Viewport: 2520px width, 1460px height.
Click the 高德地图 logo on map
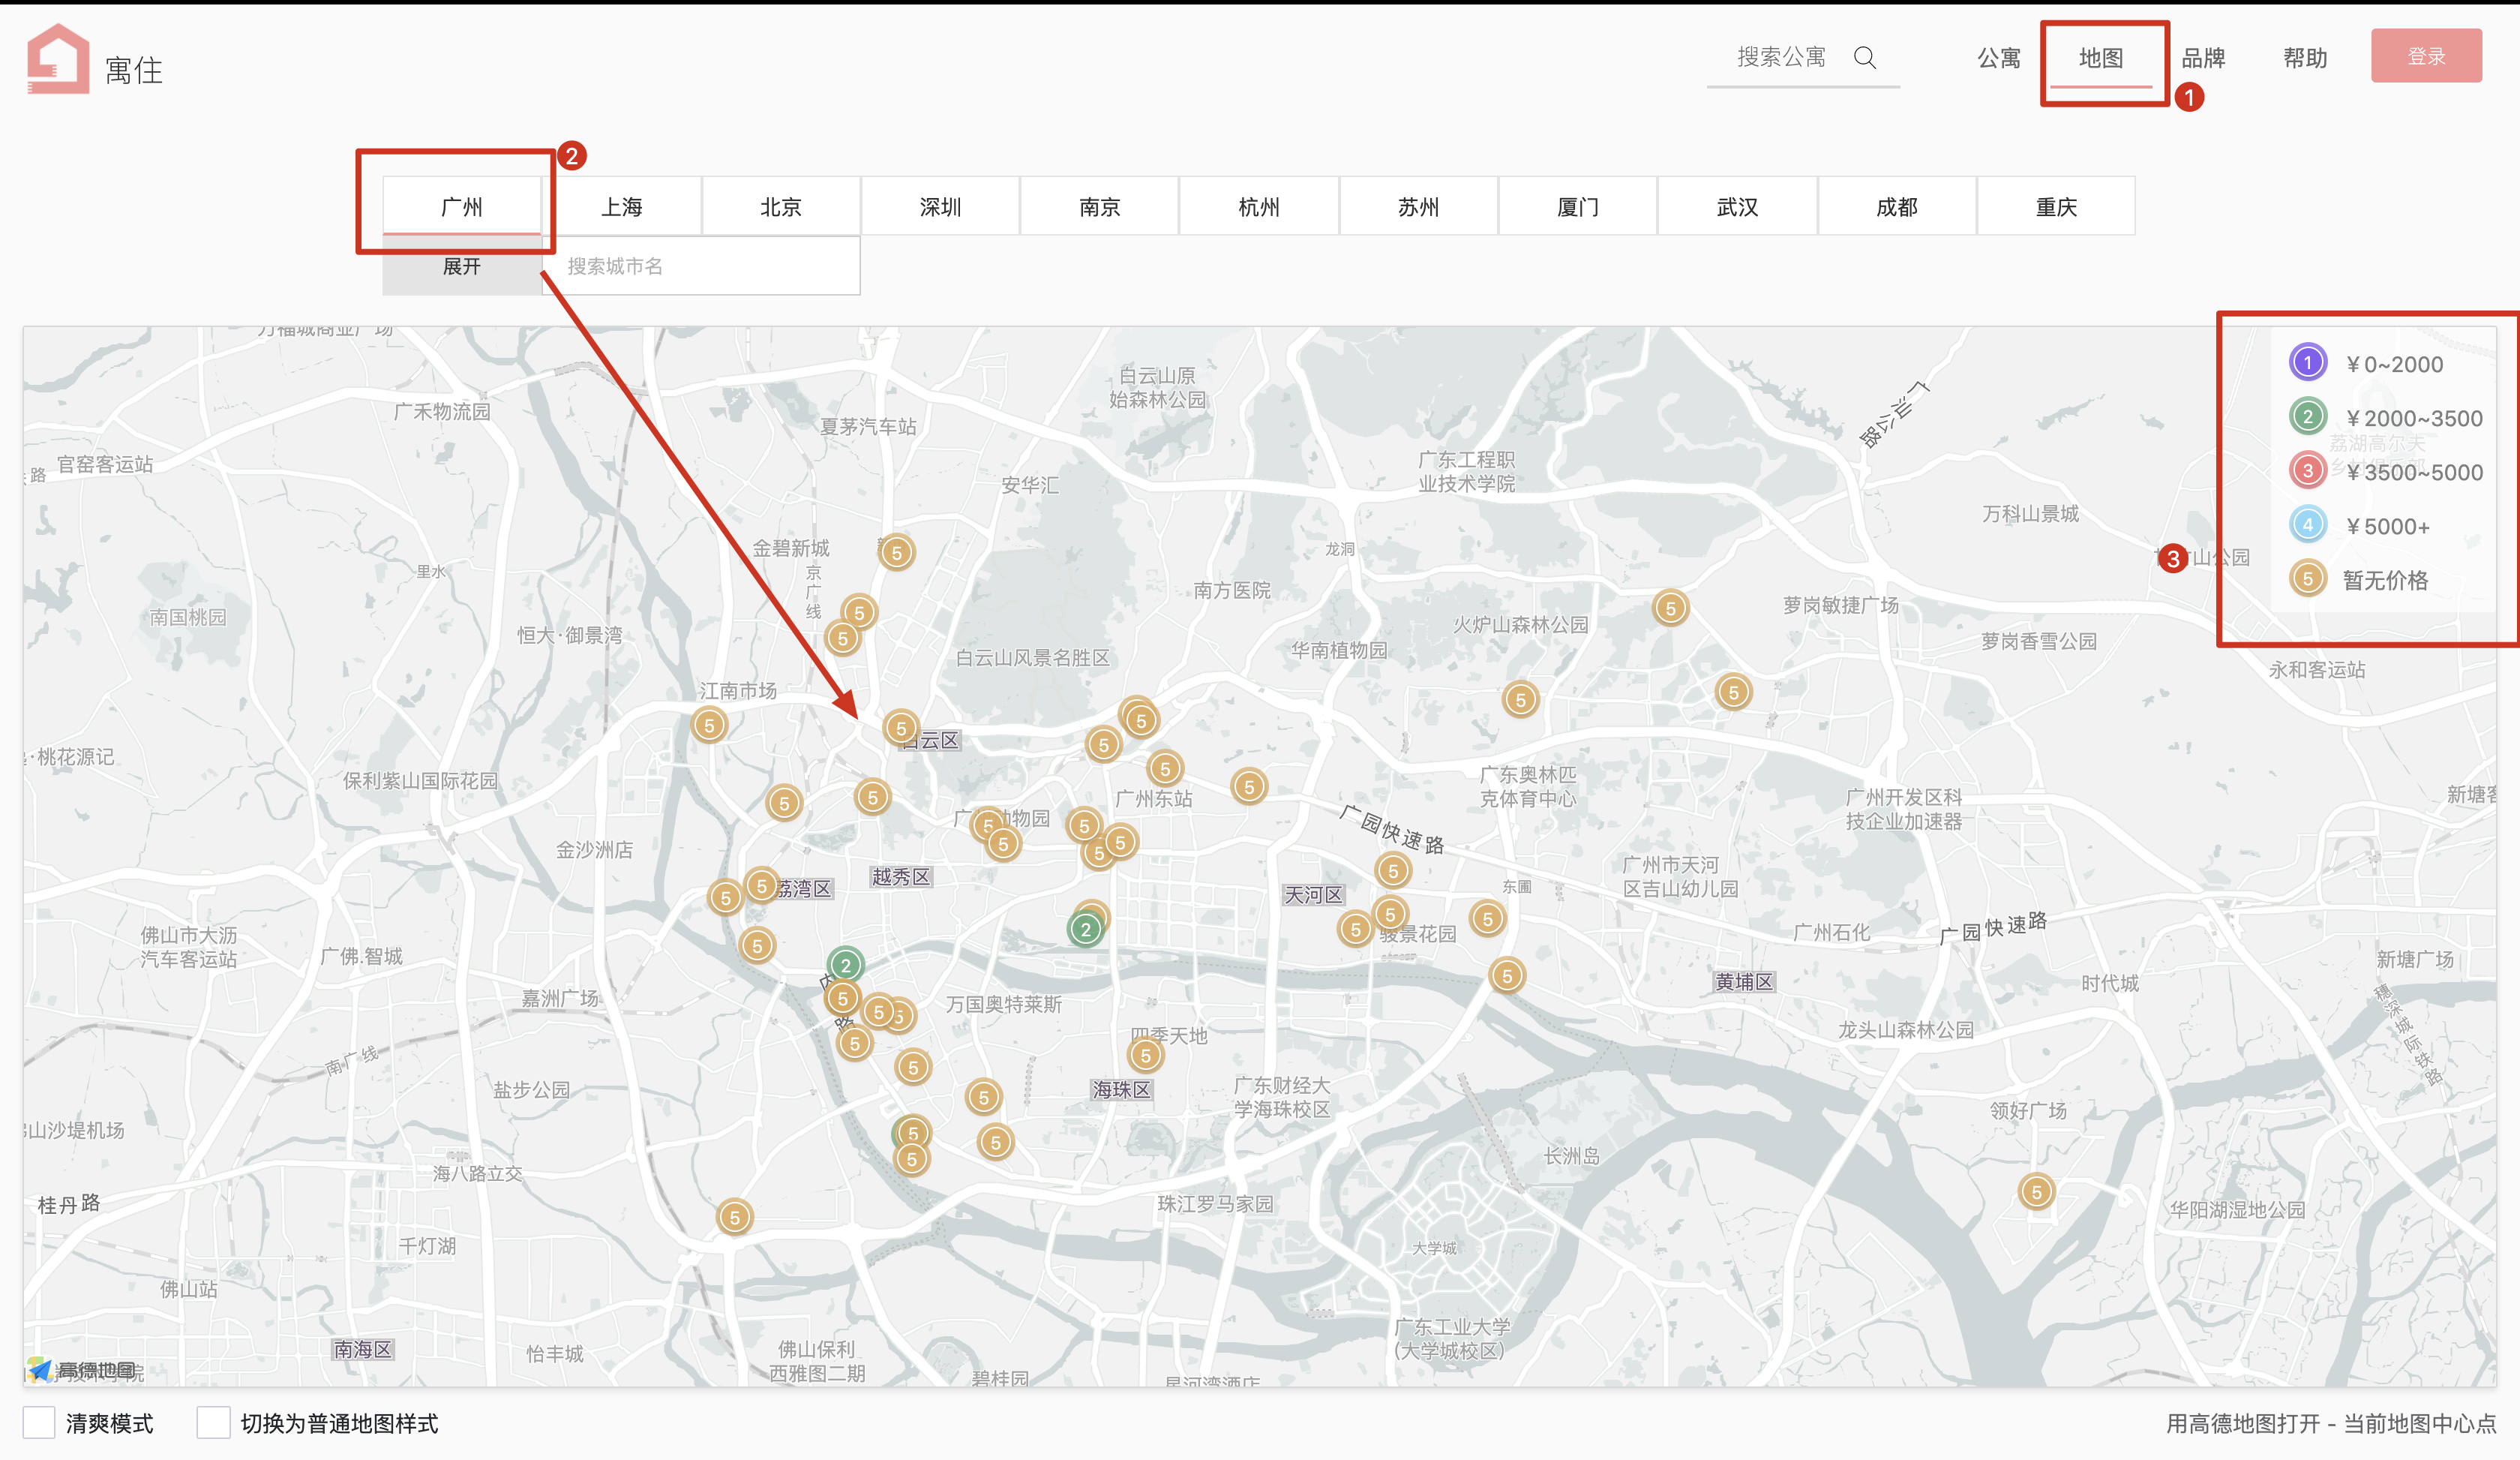click(x=82, y=1370)
